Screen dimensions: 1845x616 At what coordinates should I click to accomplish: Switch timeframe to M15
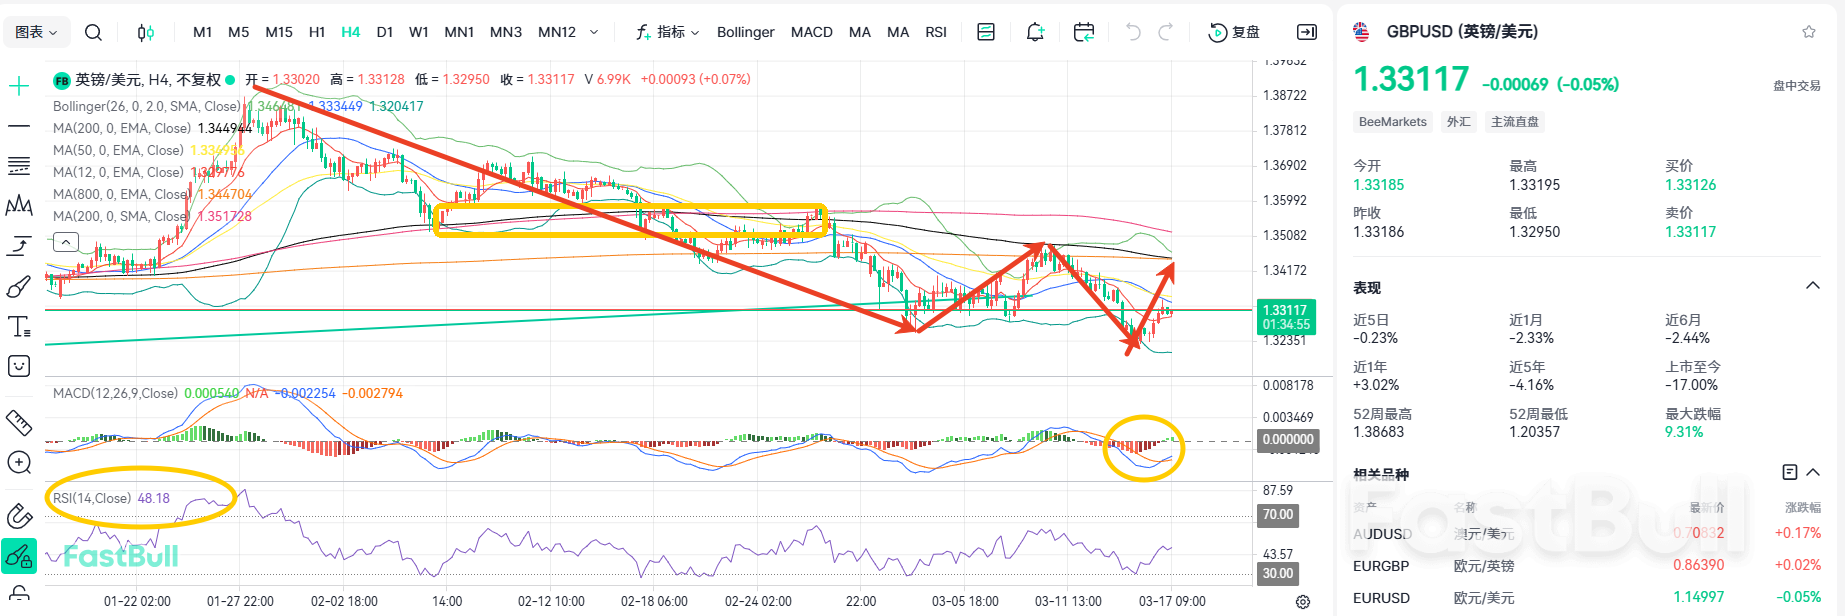pyautogui.click(x=279, y=32)
